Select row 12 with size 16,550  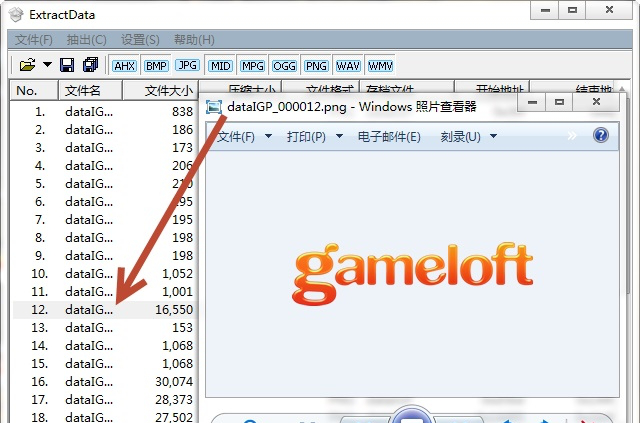point(104,310)
